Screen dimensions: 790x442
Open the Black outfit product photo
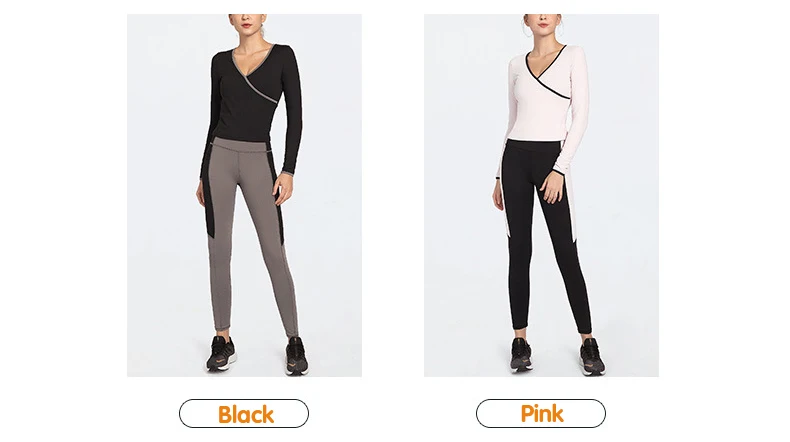pos(244,196)
